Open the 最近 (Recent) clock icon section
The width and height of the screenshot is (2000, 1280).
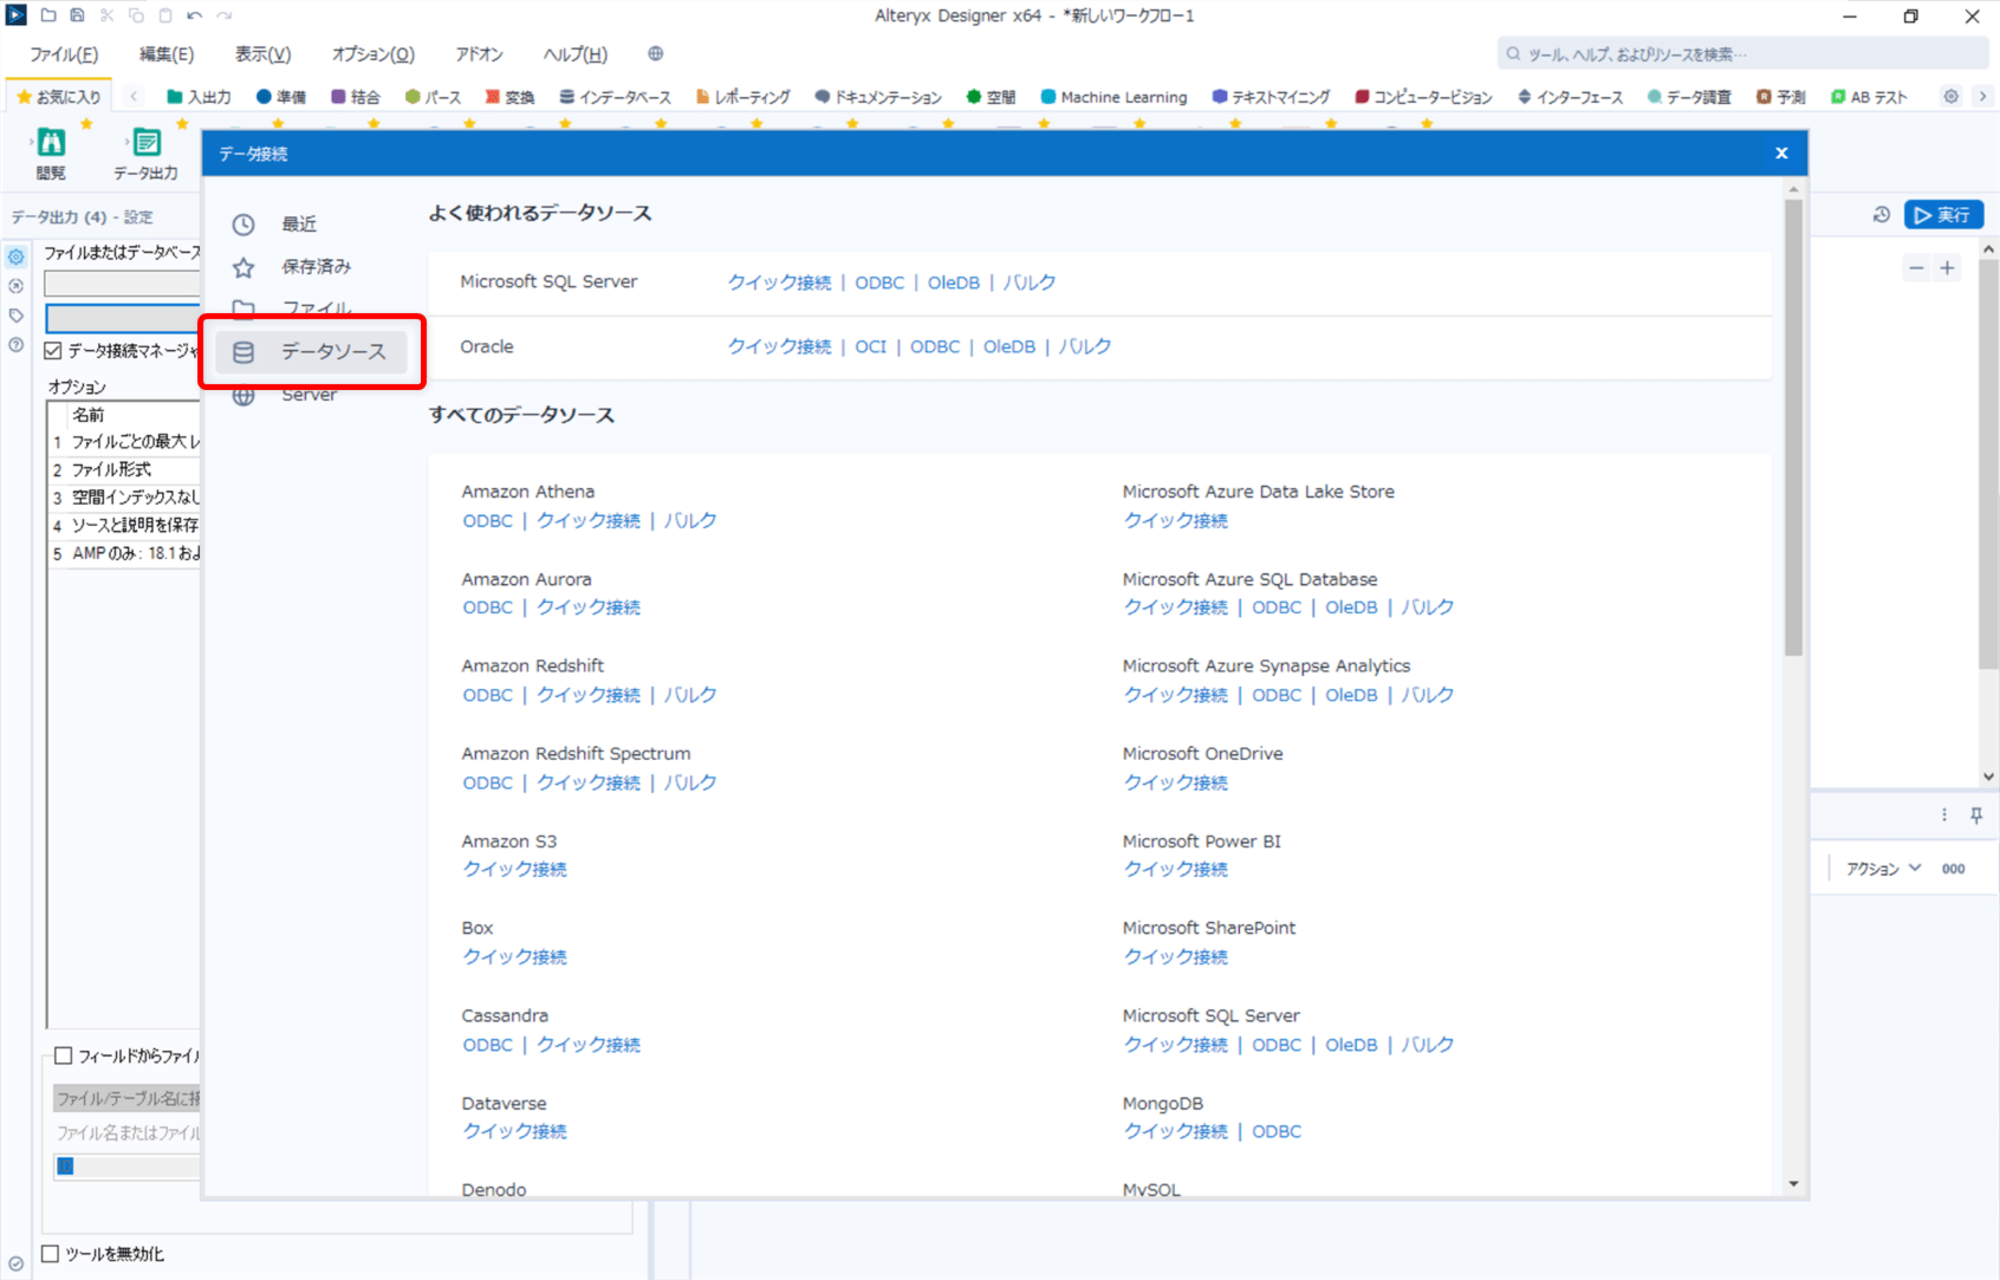(x=243, y=224)
